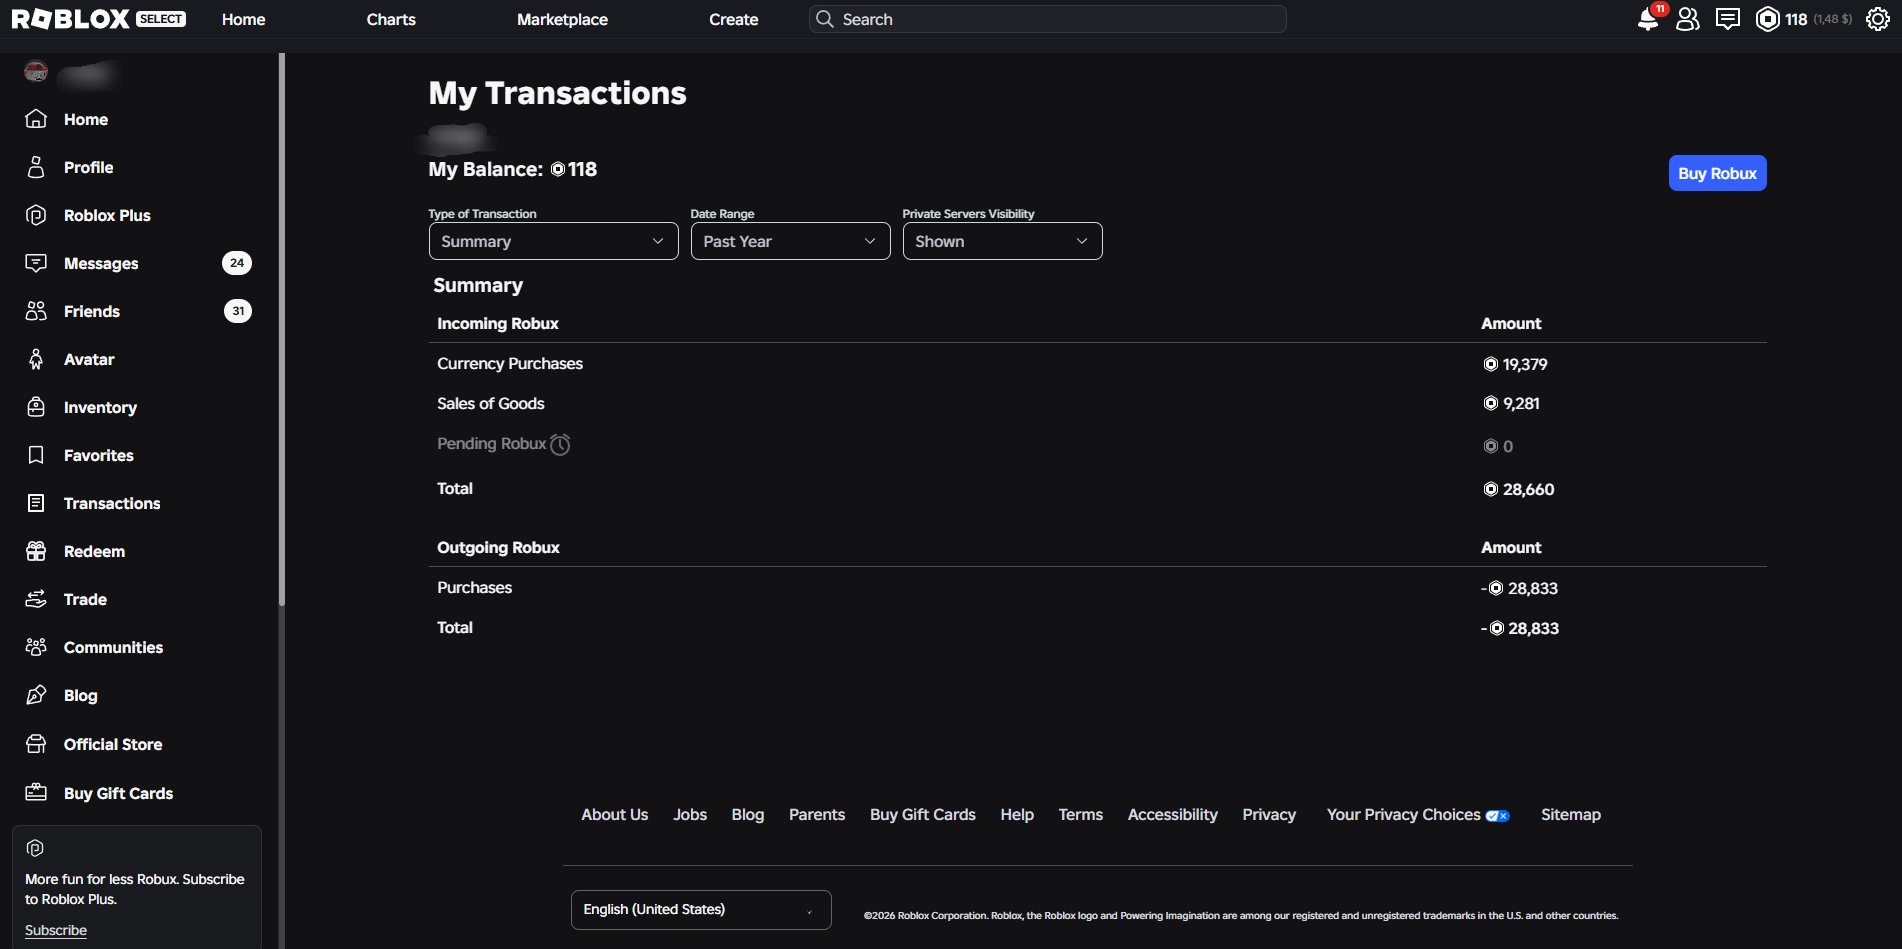Click the Blog pen icon

coord(36,695)
